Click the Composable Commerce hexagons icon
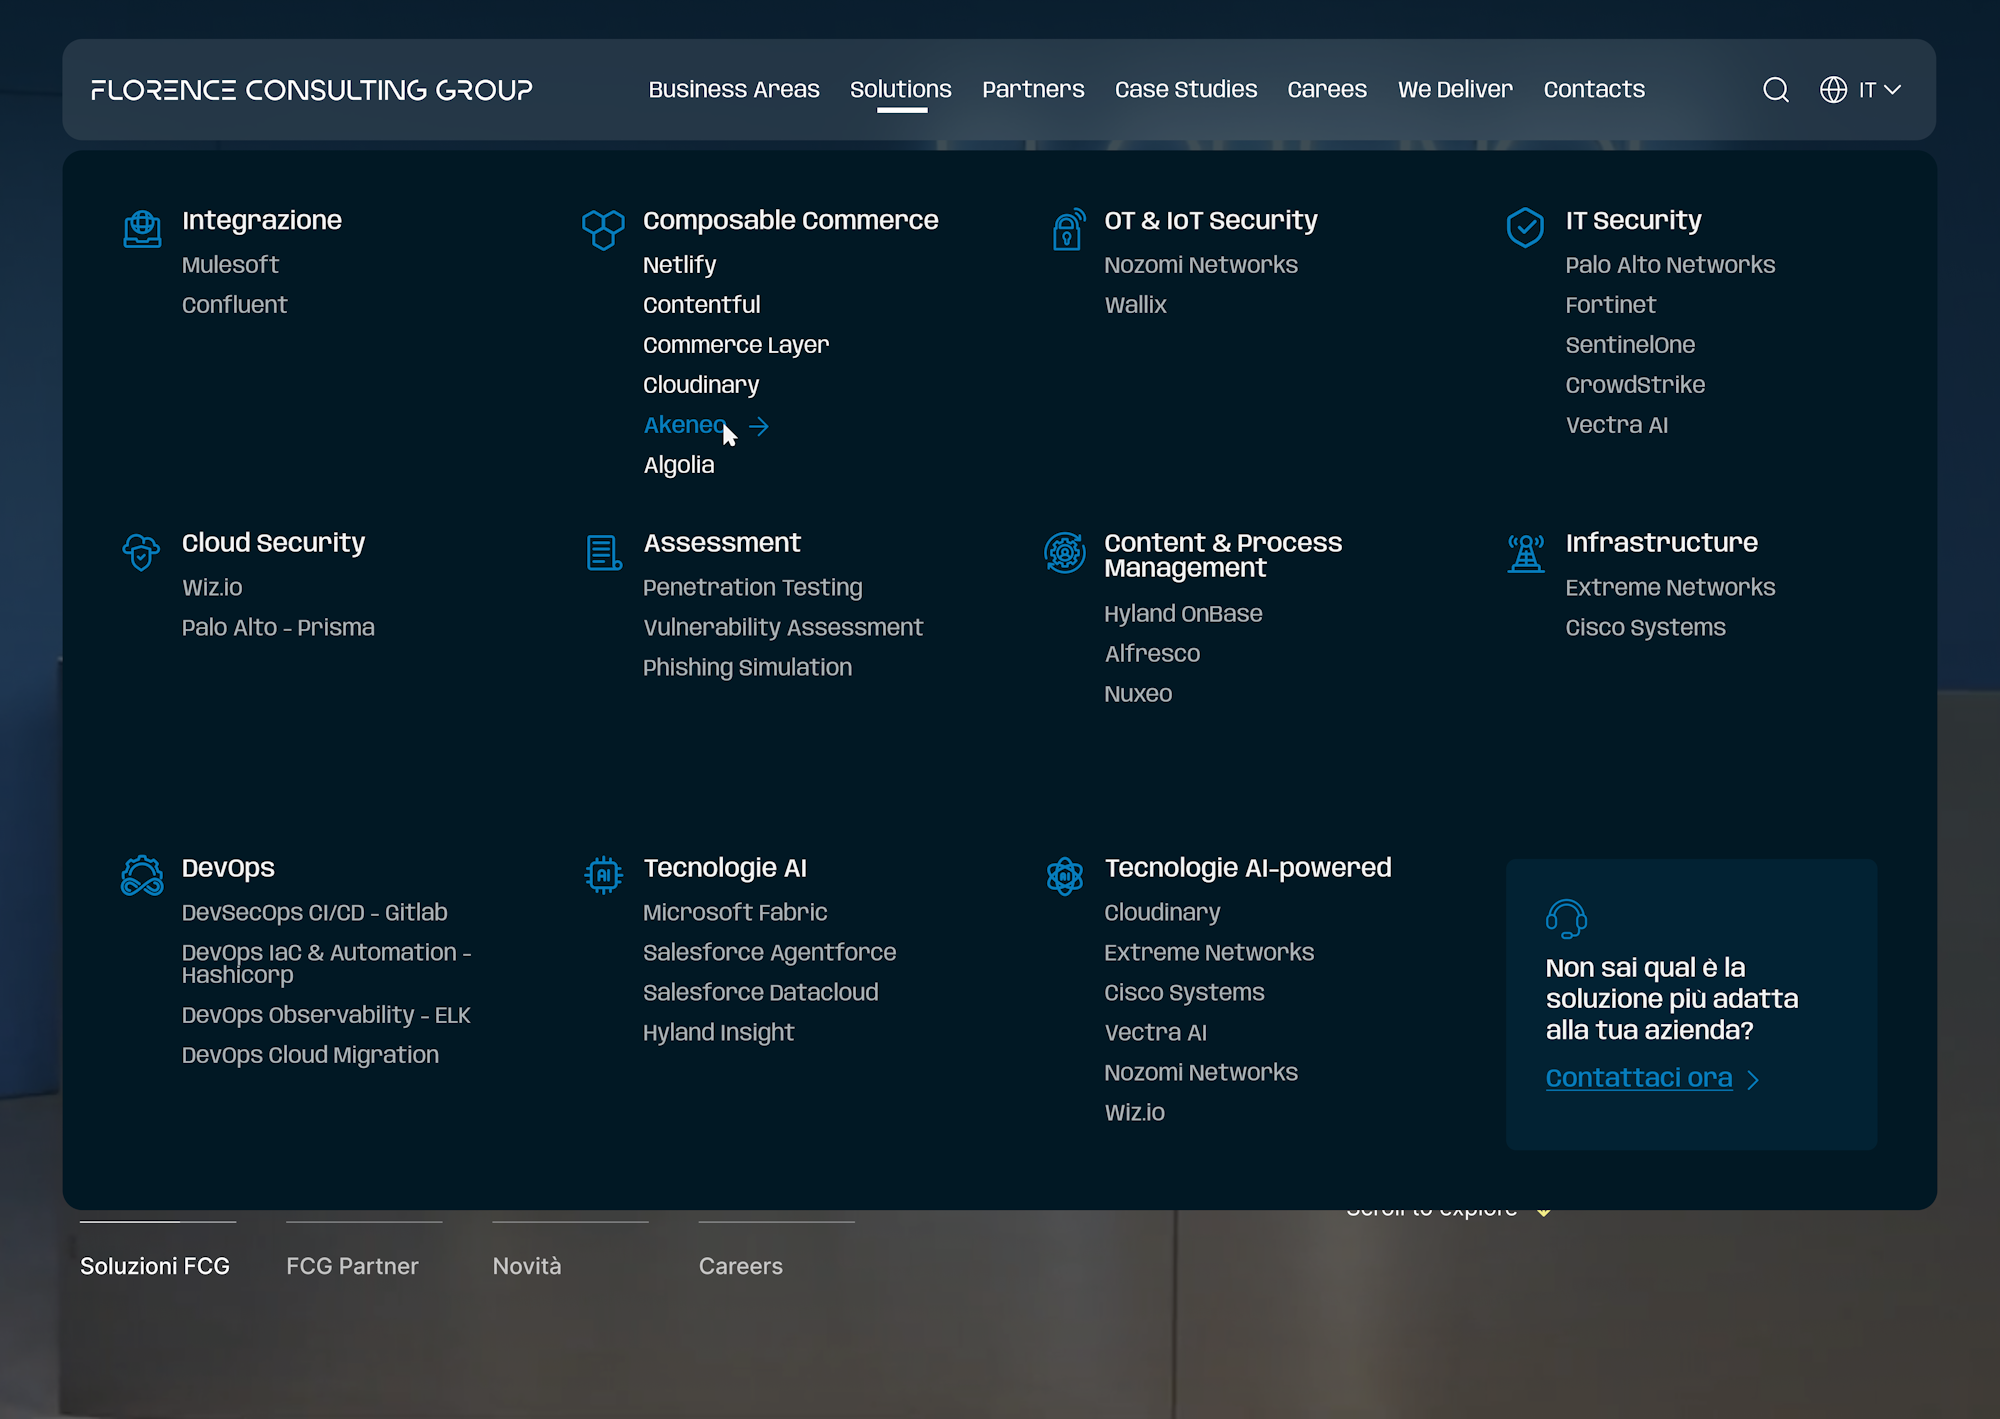Image resolution: width=2000 pixels, height=1419 pixels. click(603, 229)
